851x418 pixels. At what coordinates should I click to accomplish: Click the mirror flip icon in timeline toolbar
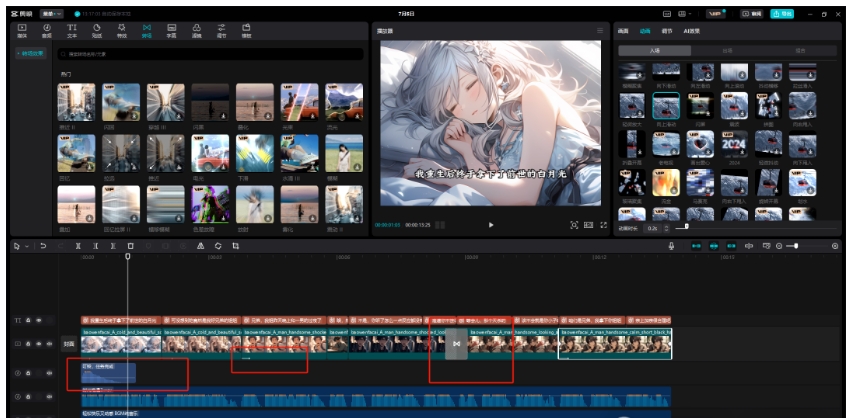tap(200, 246)
